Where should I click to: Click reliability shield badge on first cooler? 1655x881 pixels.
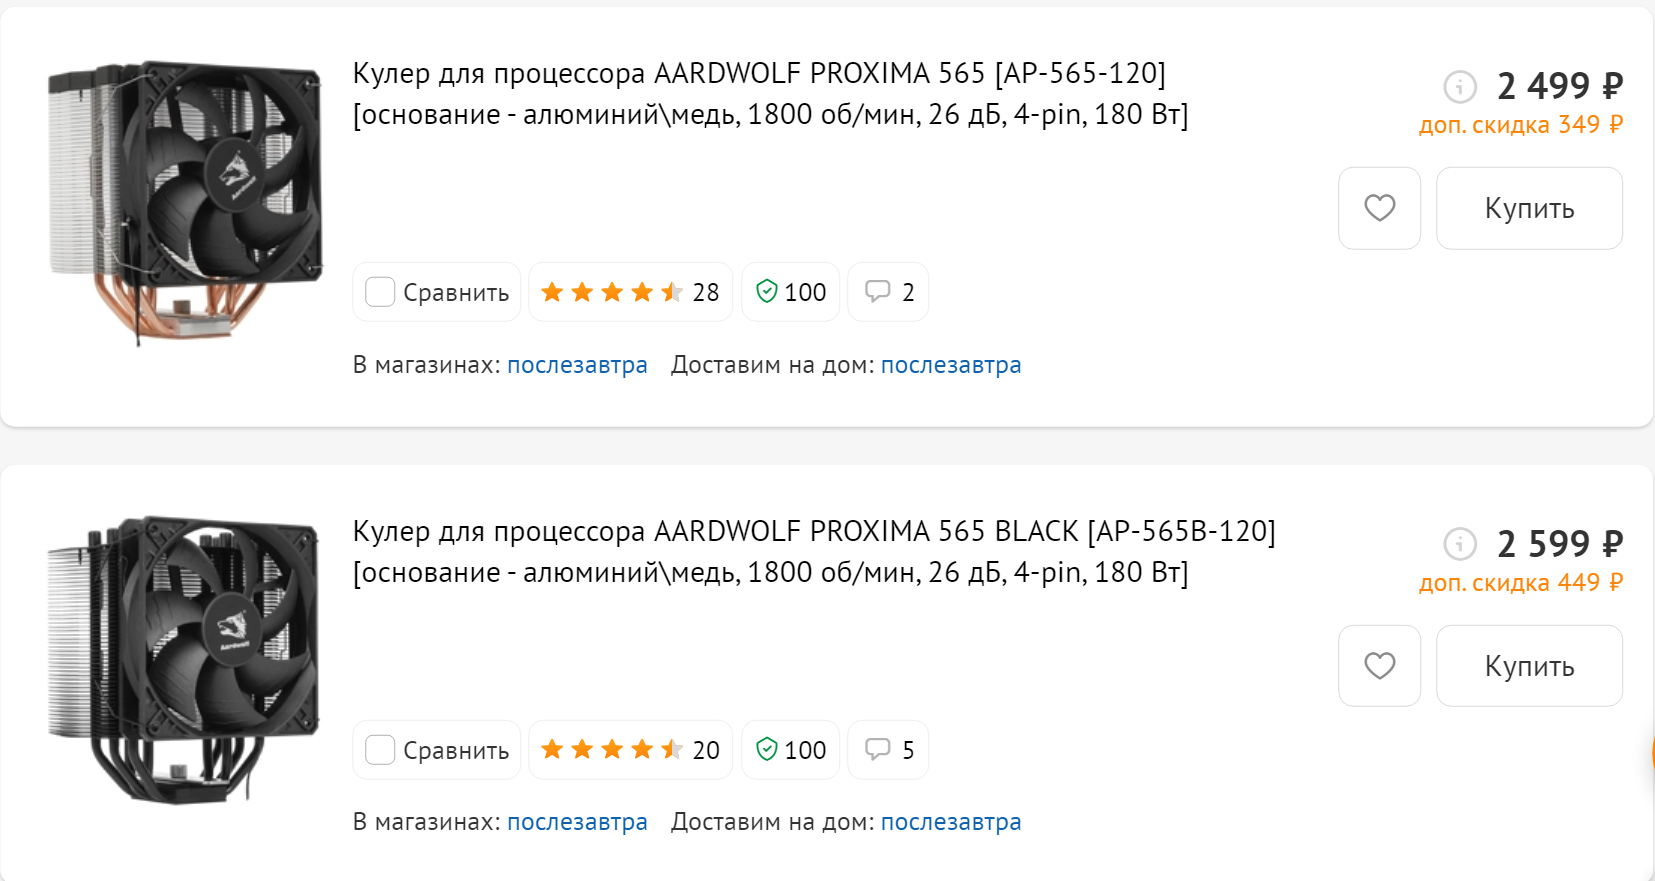(x=790, y=292)
